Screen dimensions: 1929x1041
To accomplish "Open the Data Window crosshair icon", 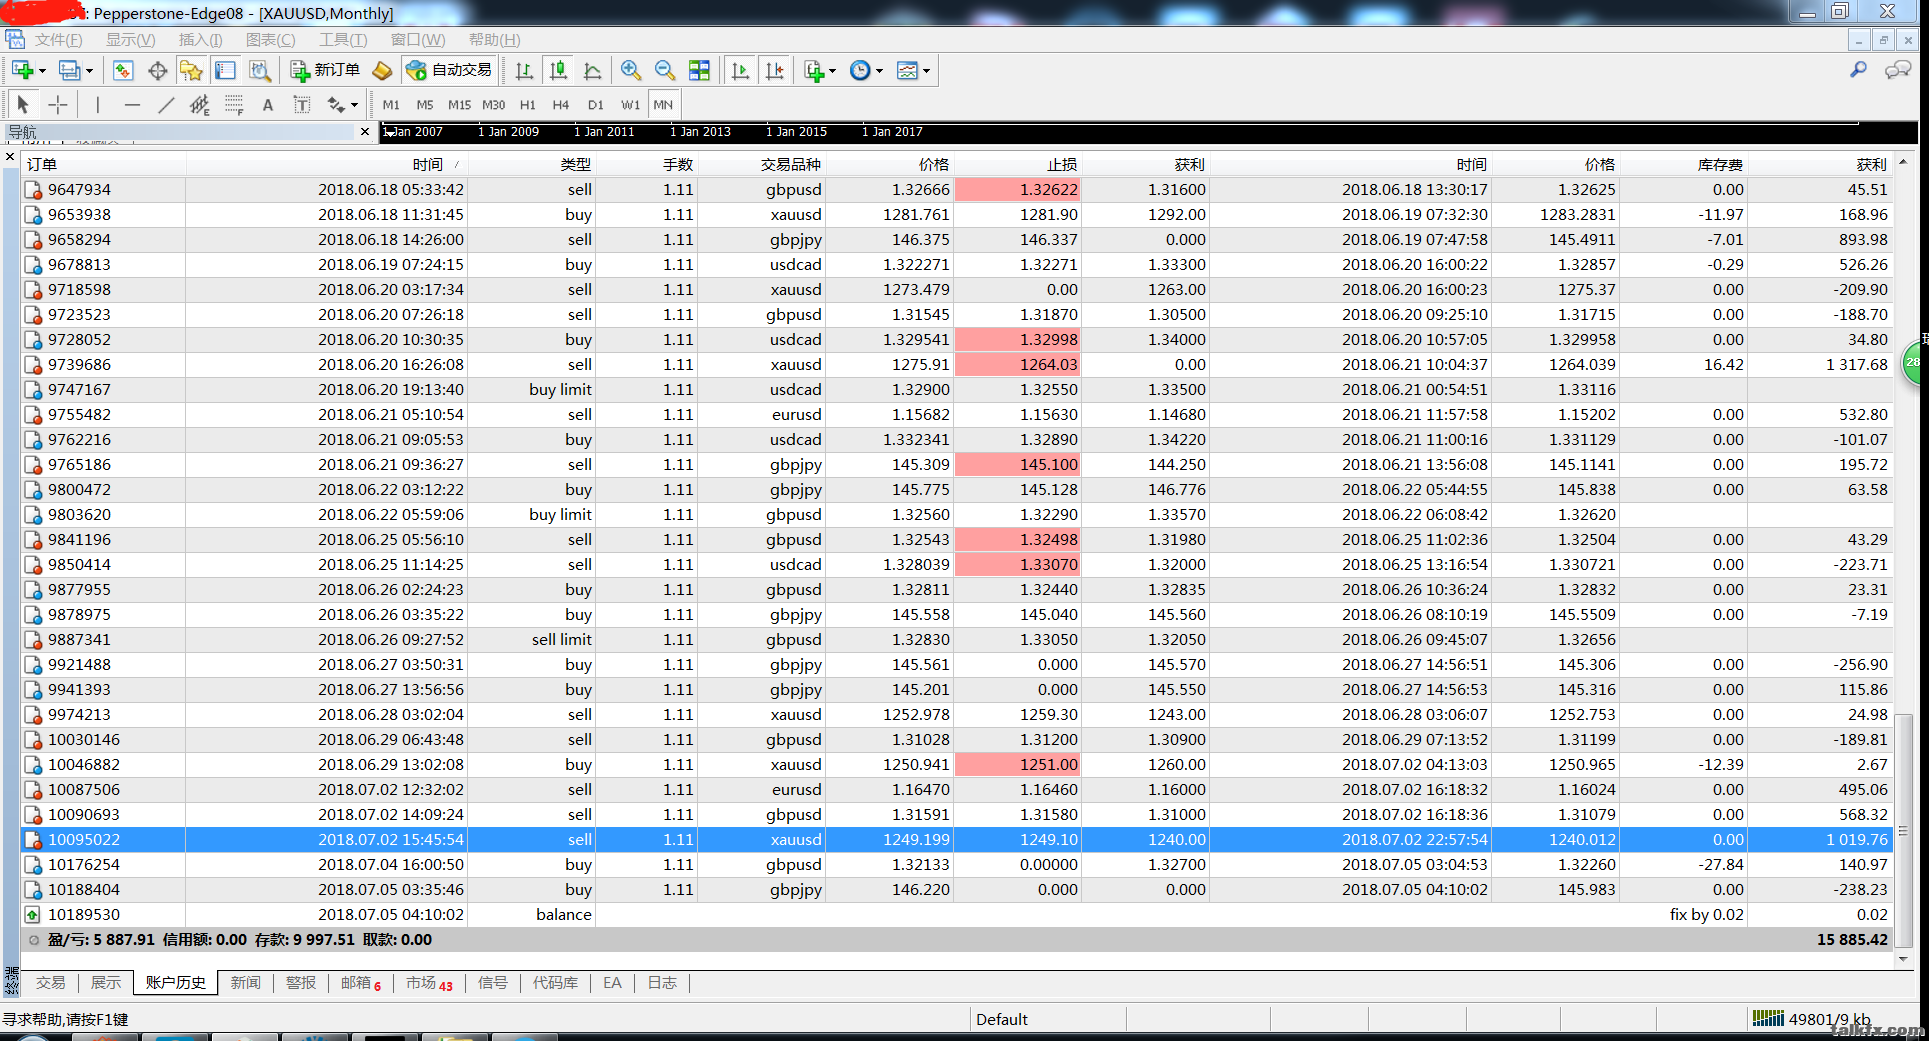I will click(x=157, y=70).
